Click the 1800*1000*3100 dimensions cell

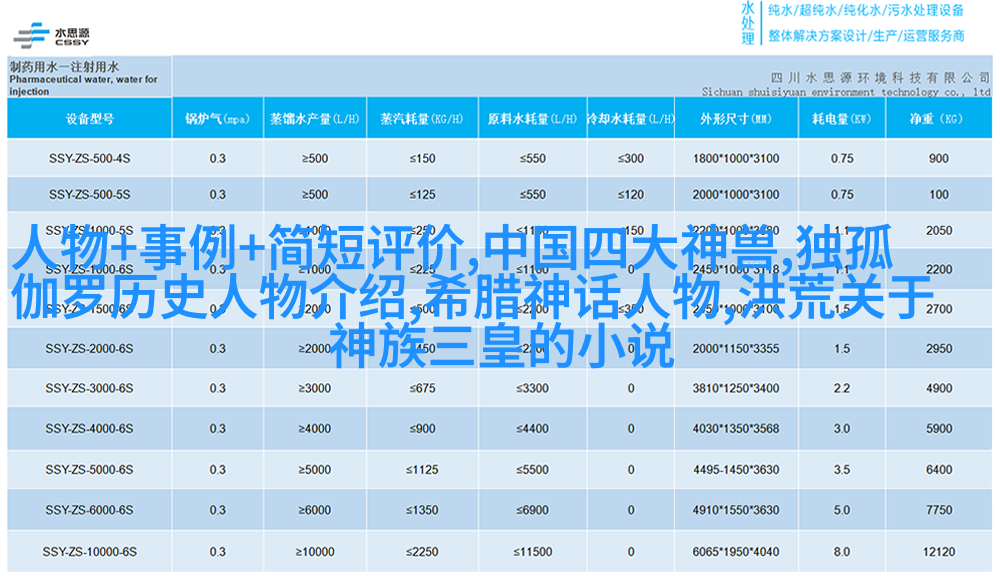tap(736, 158)
